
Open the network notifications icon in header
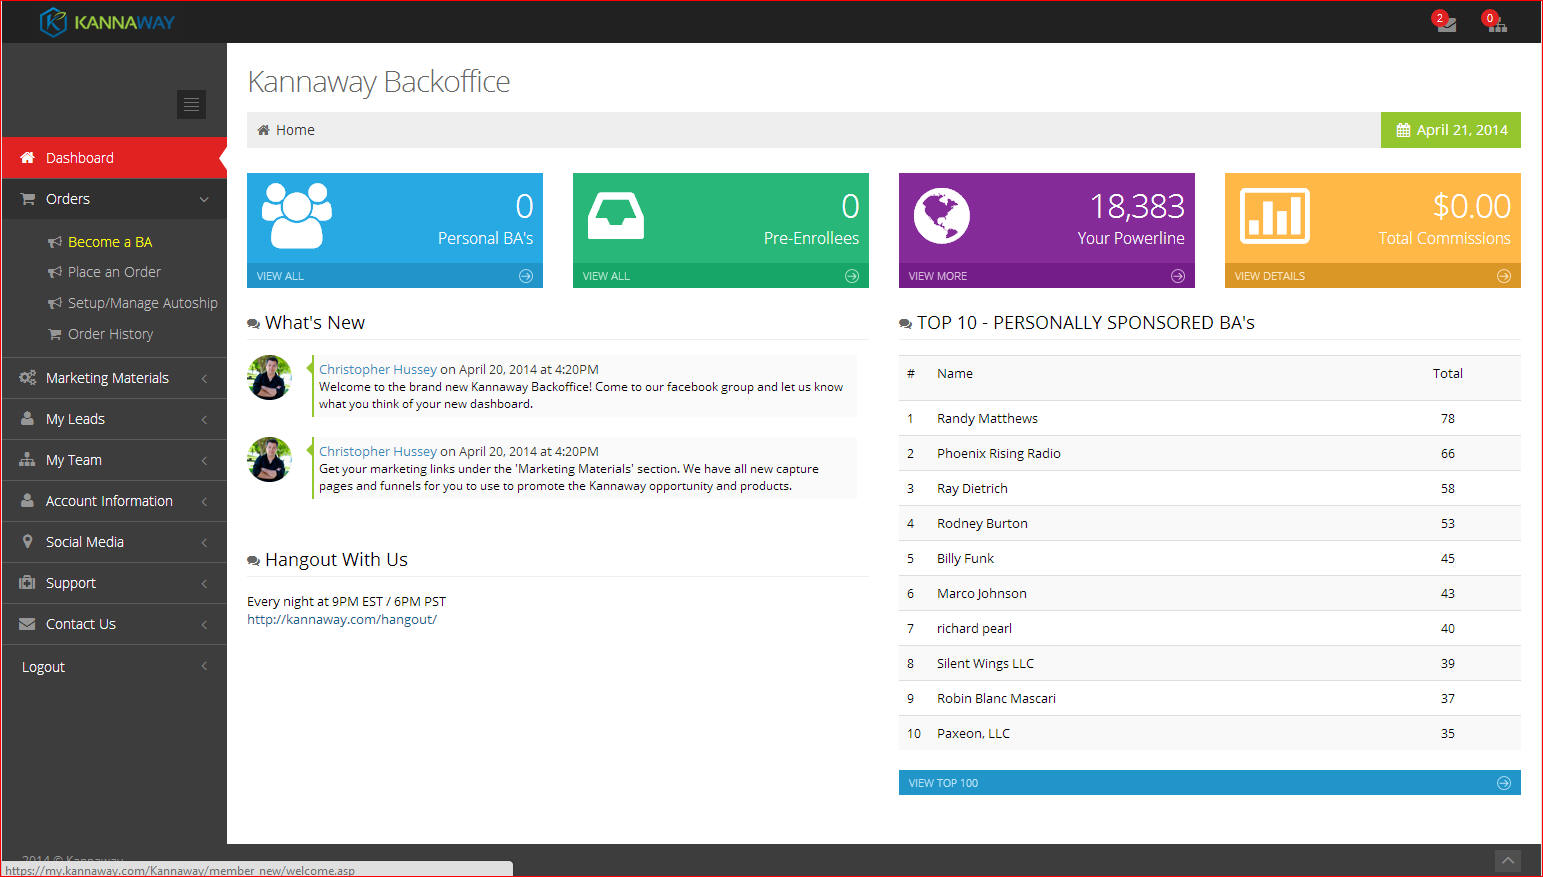coord(1496,23)
